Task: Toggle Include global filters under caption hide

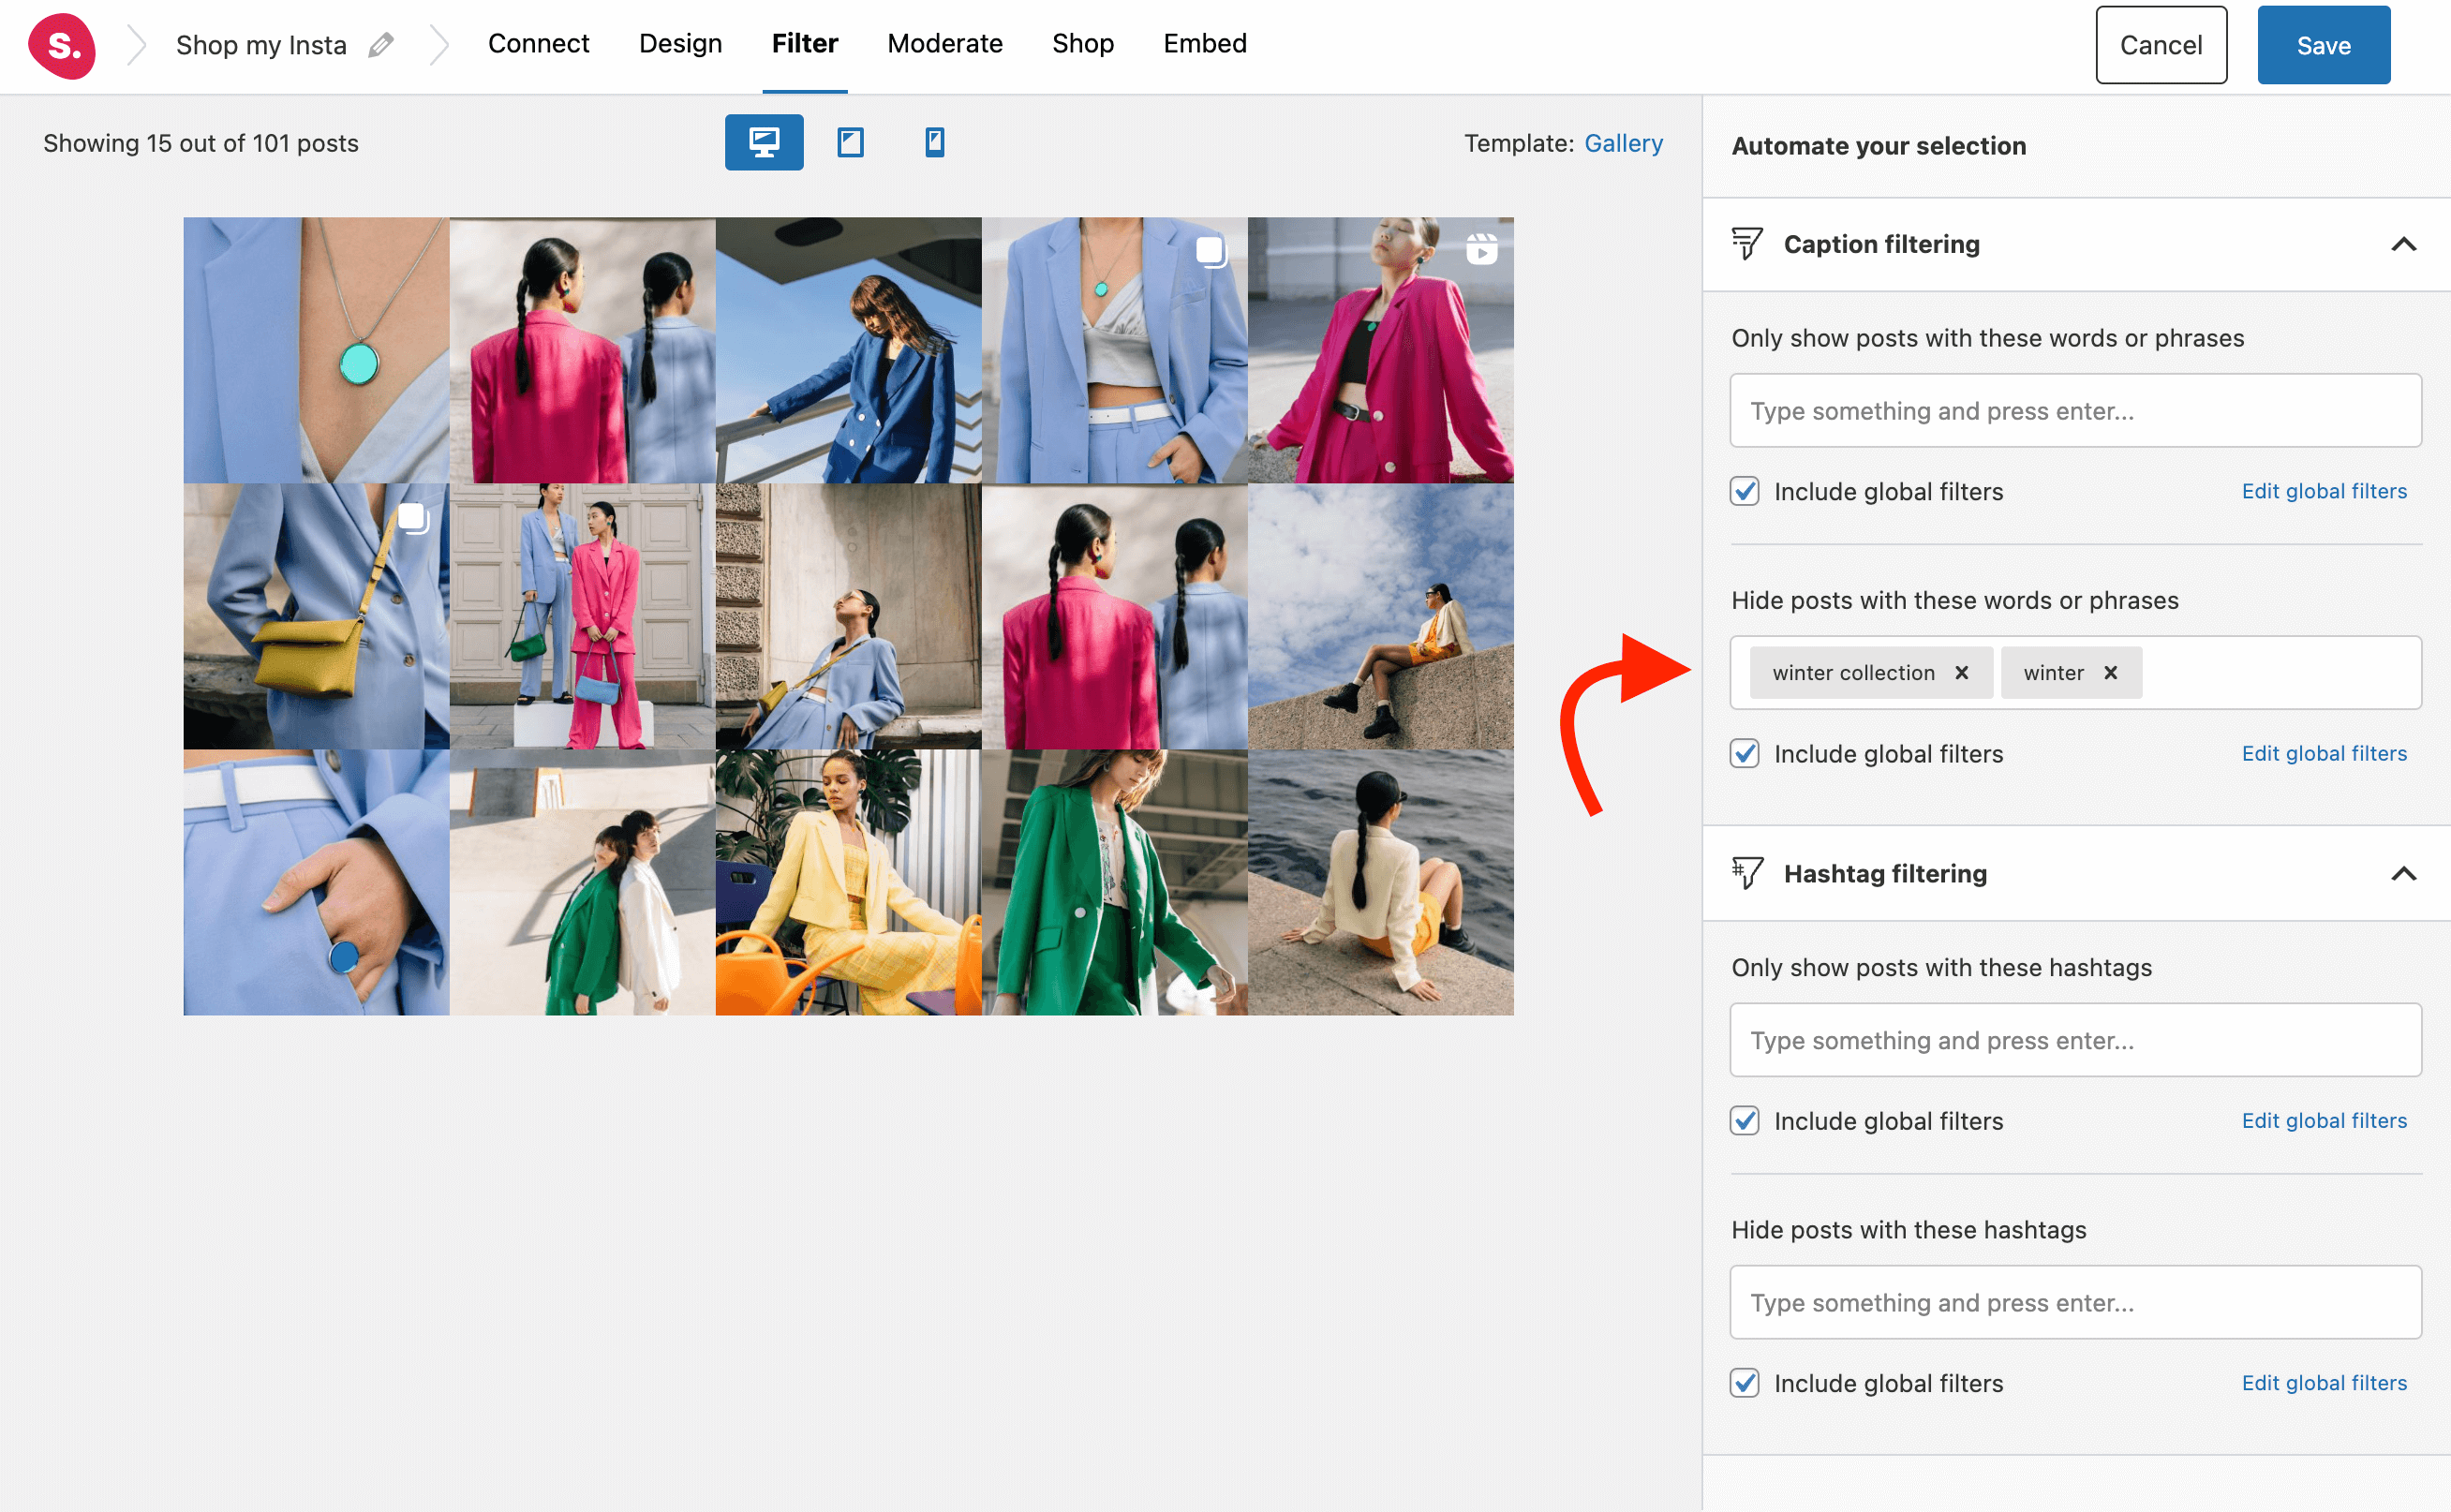Action: pos(1744,754)
